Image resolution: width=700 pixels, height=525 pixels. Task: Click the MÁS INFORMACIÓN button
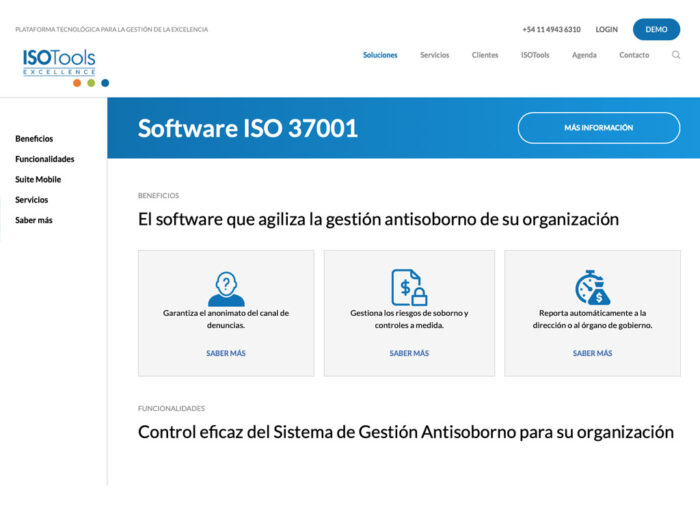pos(599,128)
